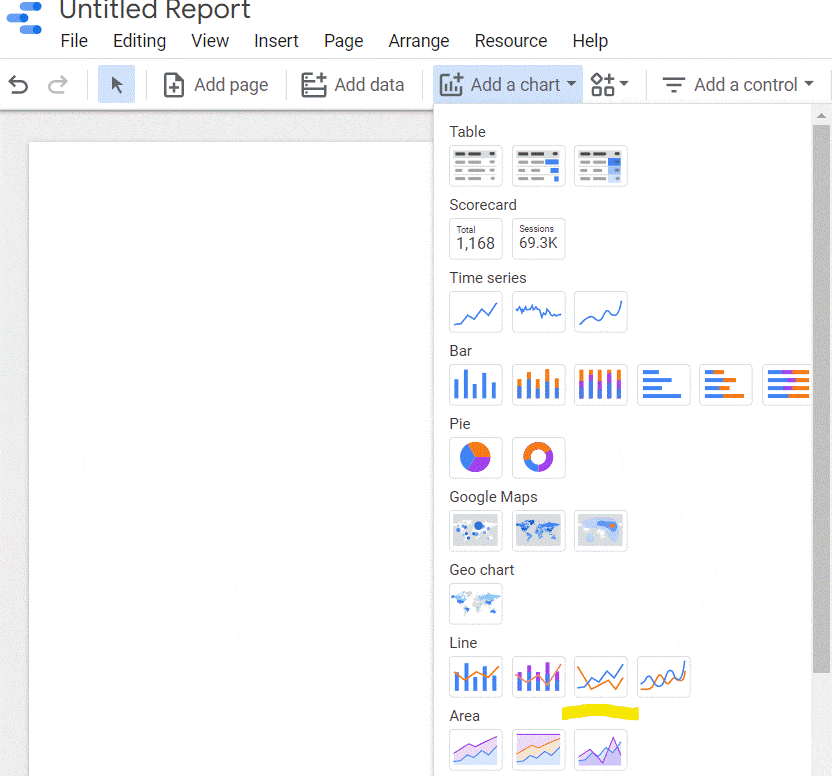832x776 pixels.
Task: Open the Add a chart dropdown
Action: tap(508, 84)
